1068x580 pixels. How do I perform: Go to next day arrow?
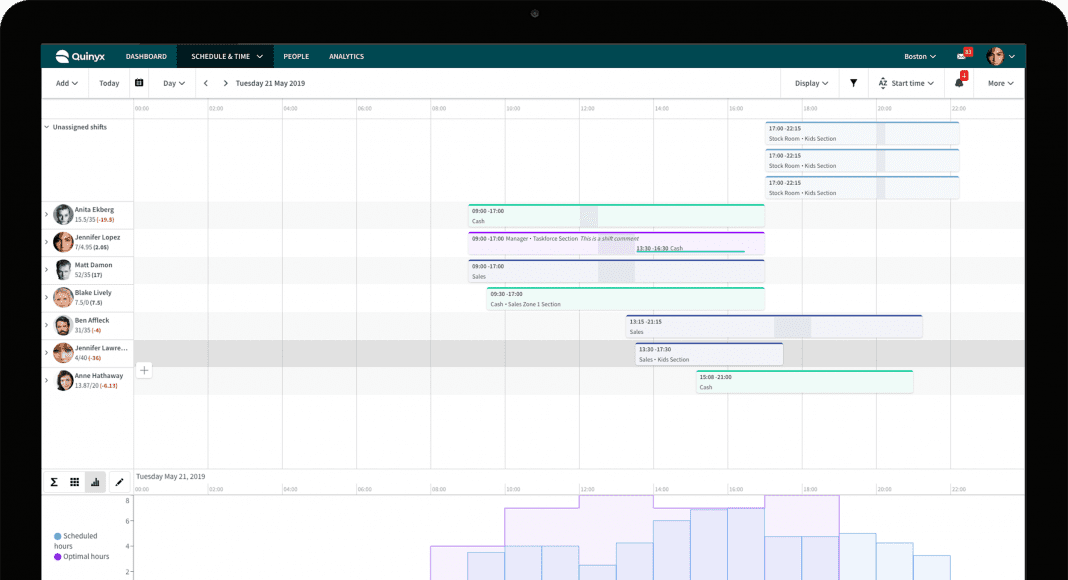pyautogui.click(x=226, y=83)
